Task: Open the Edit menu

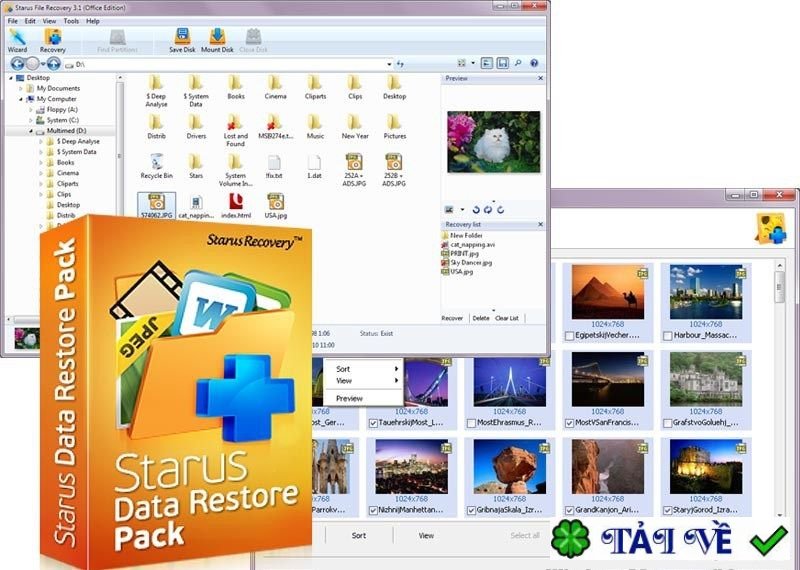Action: click(x=30, y=21)
